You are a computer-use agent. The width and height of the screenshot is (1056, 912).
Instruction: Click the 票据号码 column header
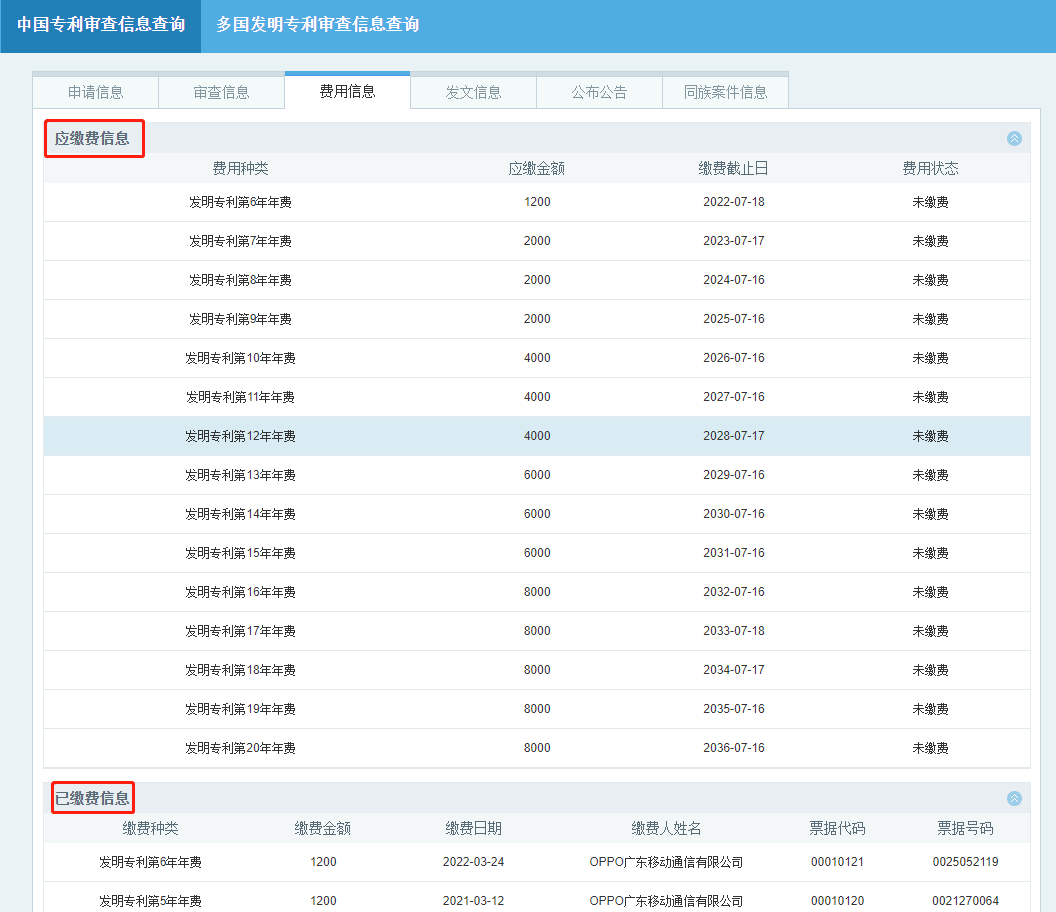[x=965, y=828]
